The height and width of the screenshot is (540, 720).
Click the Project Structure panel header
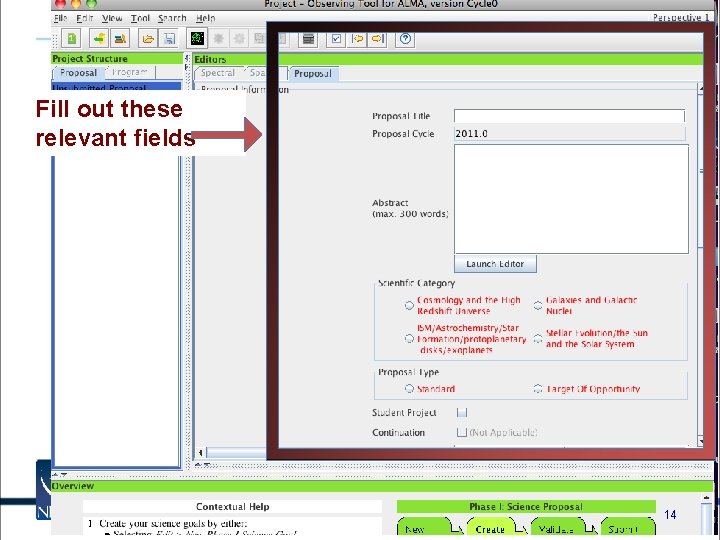click(x=117, y=58)
